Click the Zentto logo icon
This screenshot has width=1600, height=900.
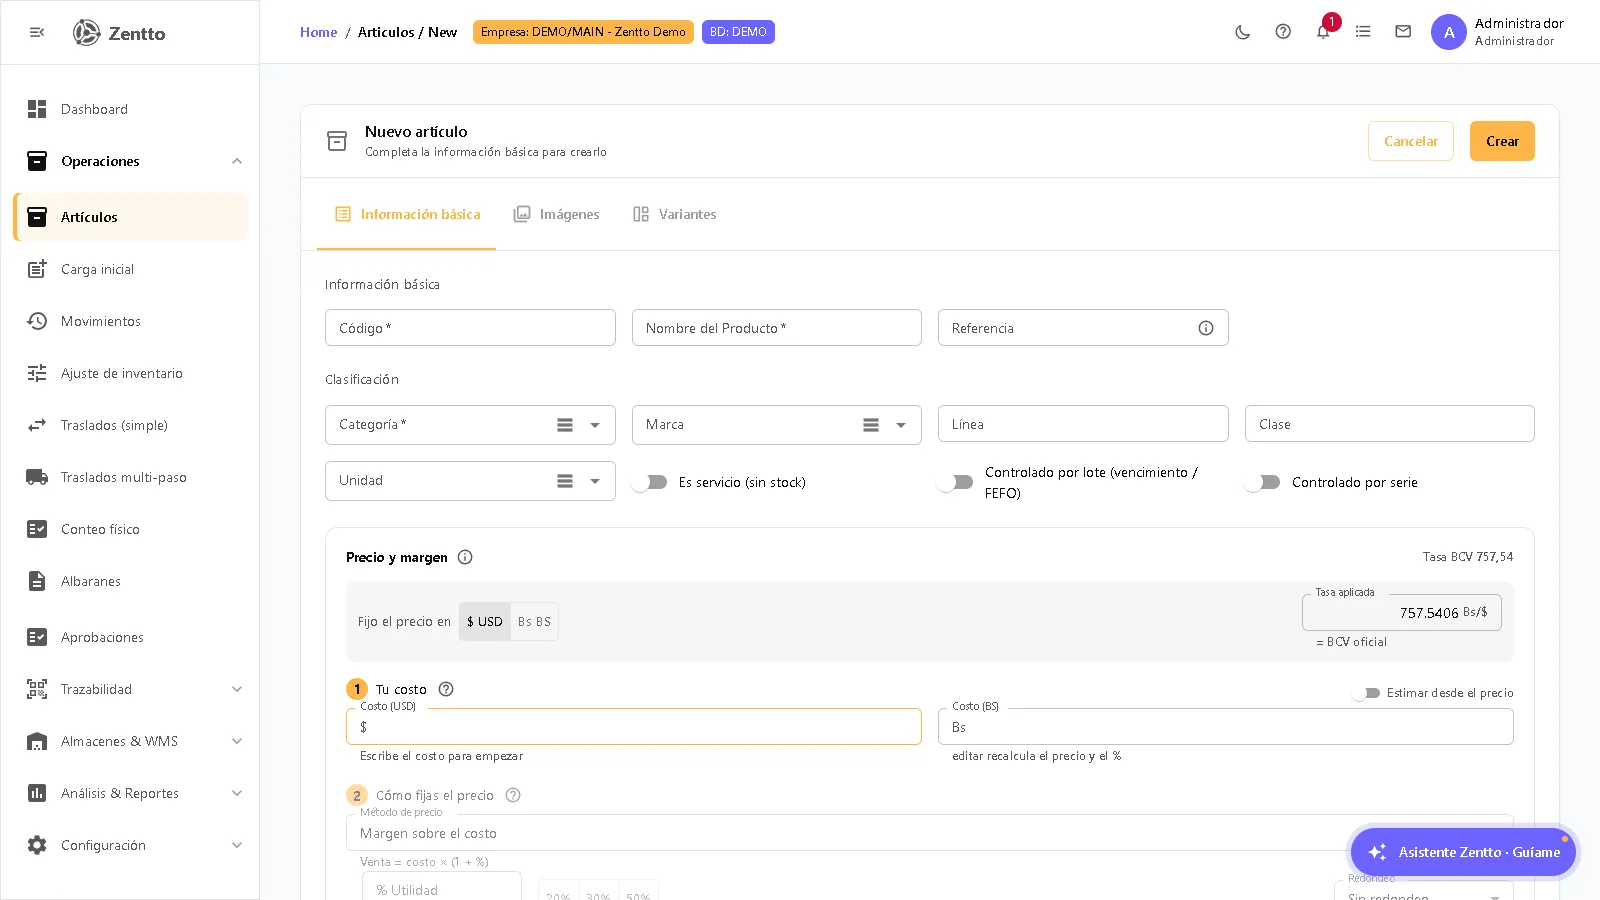click(x=87, y=32)
